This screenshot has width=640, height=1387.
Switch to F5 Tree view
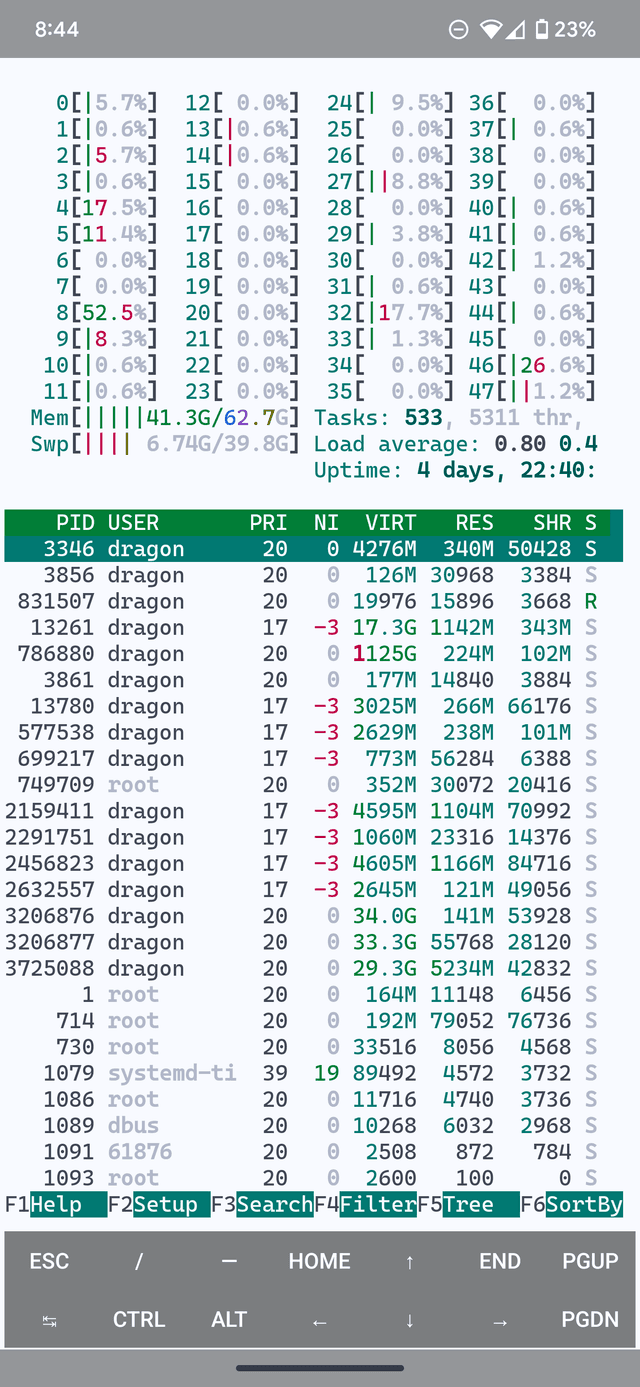click(x=468, y=1204)
